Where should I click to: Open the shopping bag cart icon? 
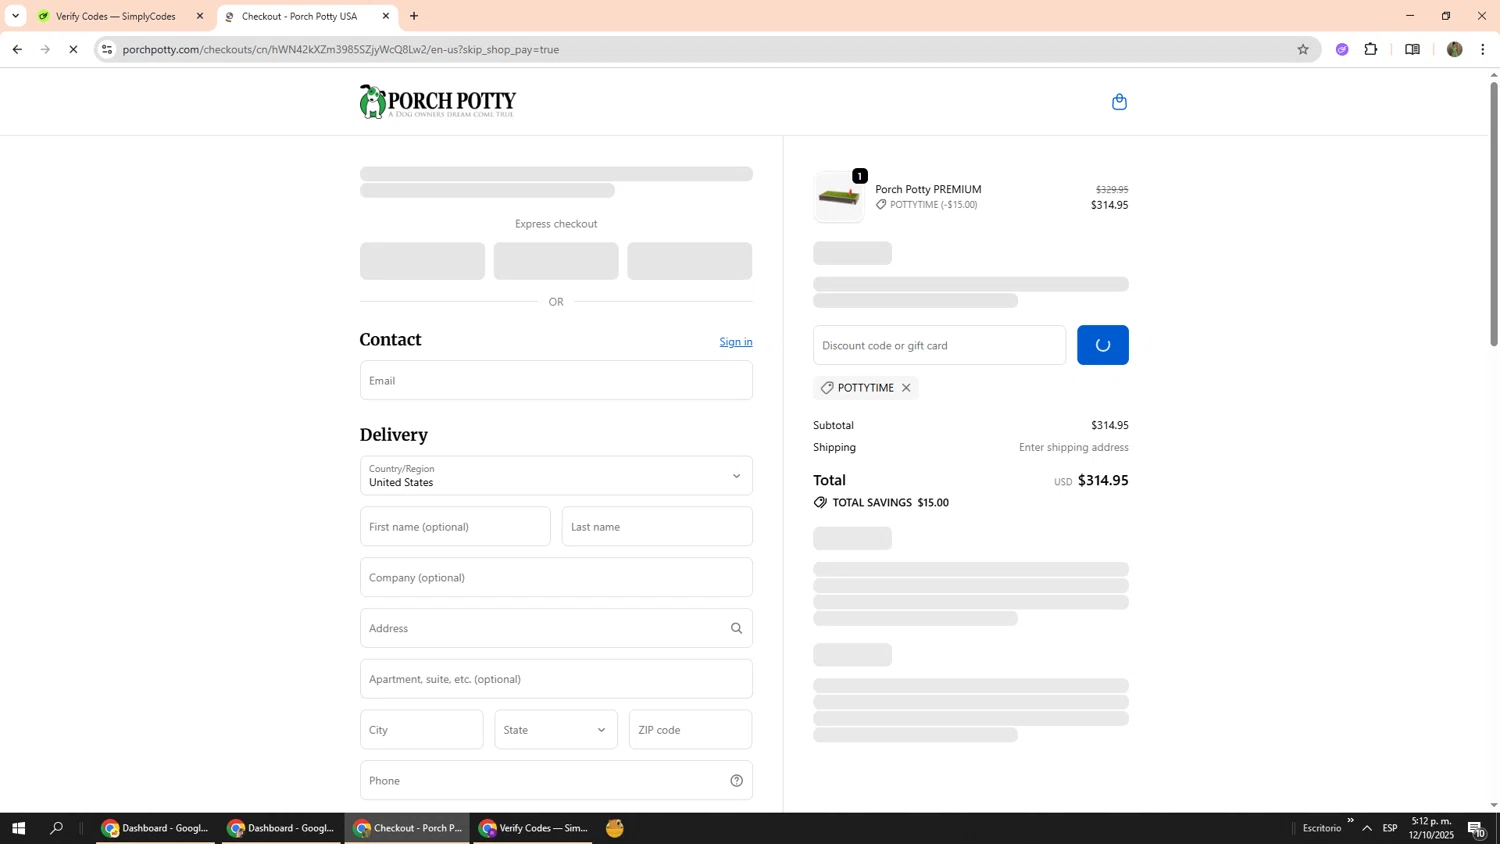pyautogui.click(x=1119, y=102)
